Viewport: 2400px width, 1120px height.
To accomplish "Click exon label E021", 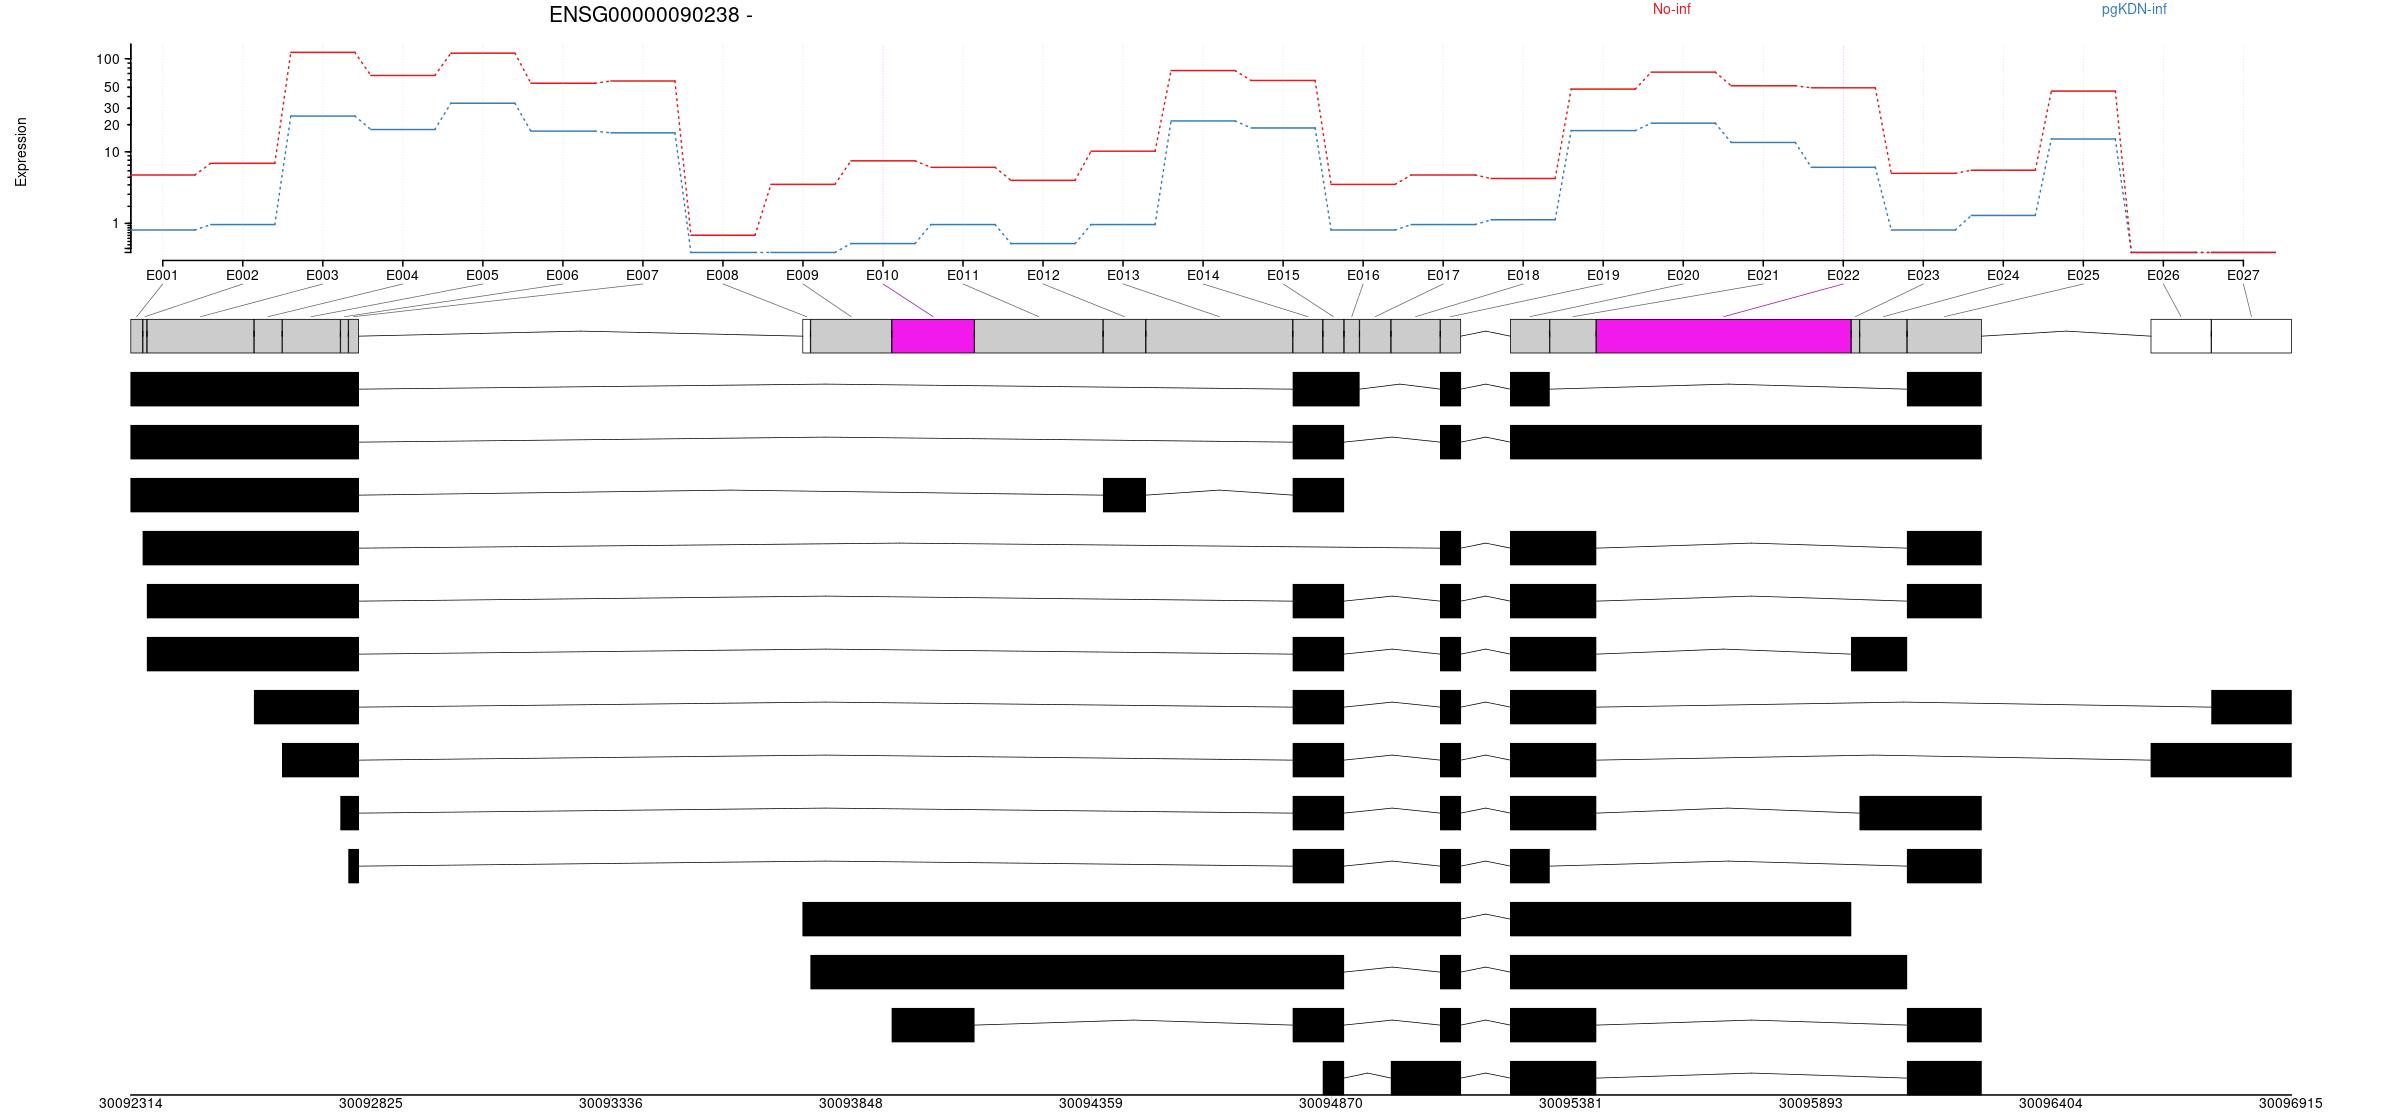I will point(1763,275).
